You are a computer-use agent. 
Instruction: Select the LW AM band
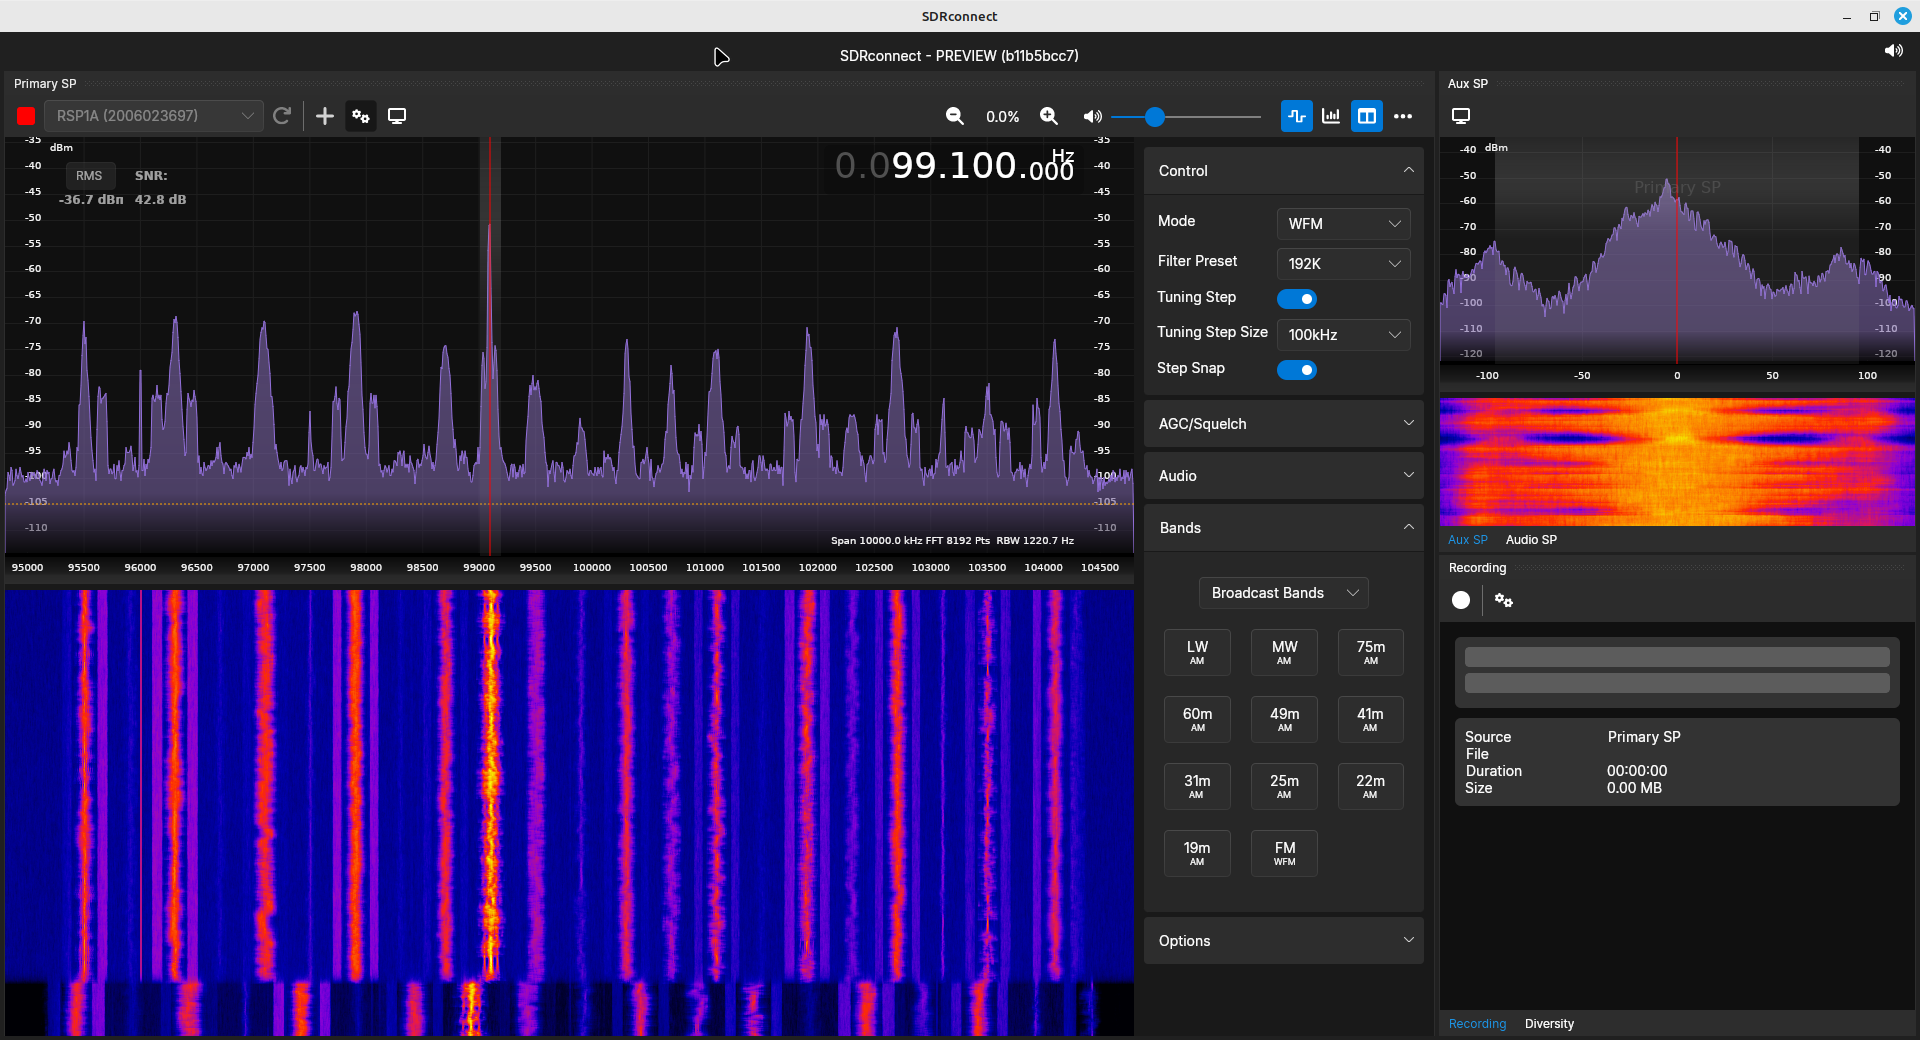pos(1197,652)
